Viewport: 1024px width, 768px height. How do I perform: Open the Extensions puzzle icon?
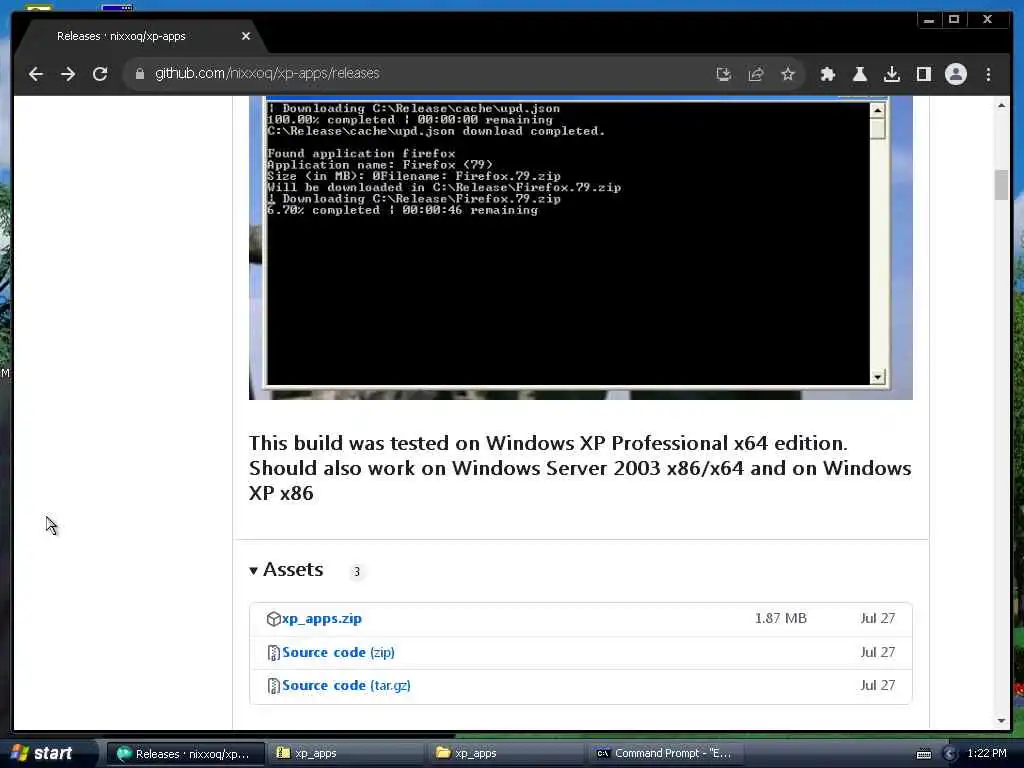827,74
